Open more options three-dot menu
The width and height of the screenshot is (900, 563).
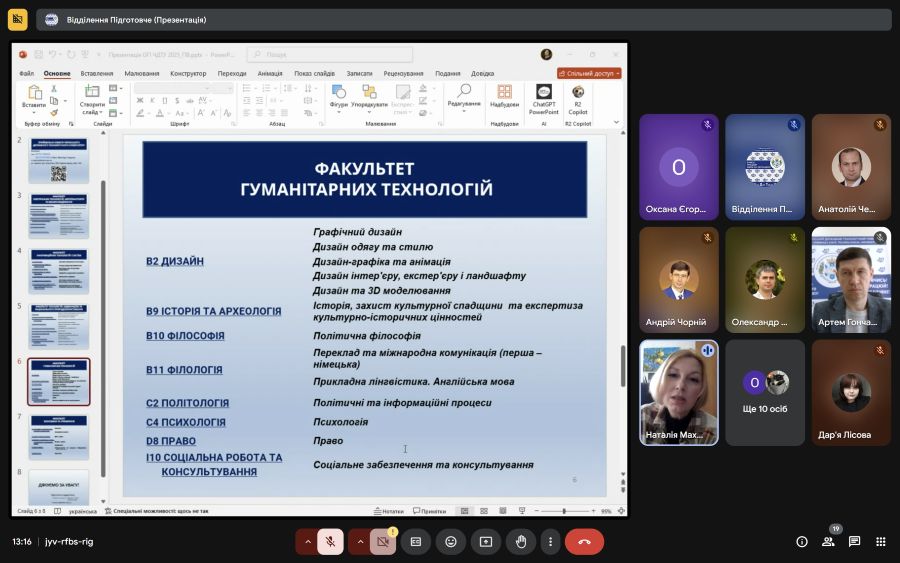(549, 541)
